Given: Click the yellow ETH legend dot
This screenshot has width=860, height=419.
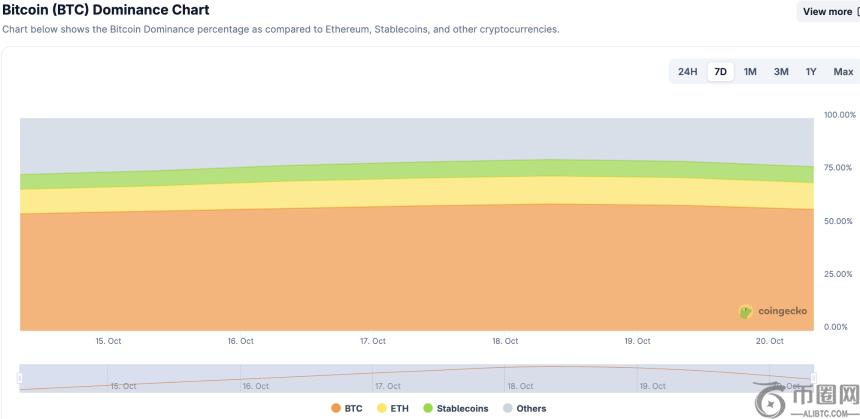Looking at the screenshot, I should [382, 409].
